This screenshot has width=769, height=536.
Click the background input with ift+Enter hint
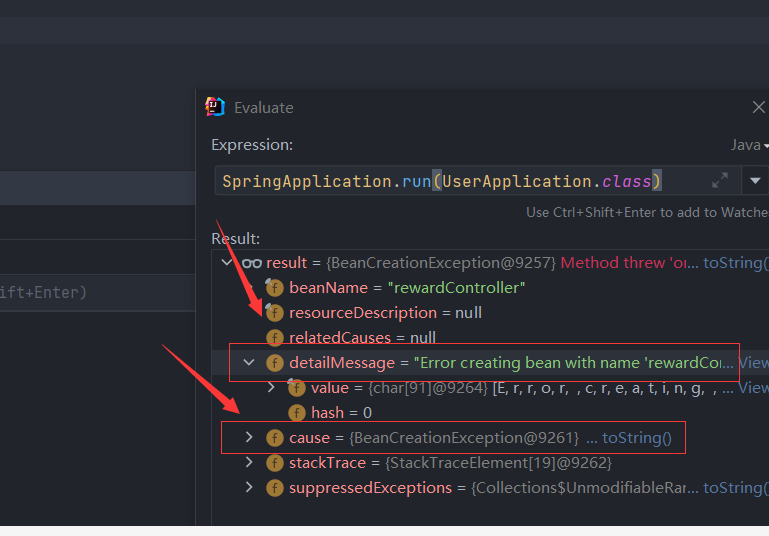98,292
